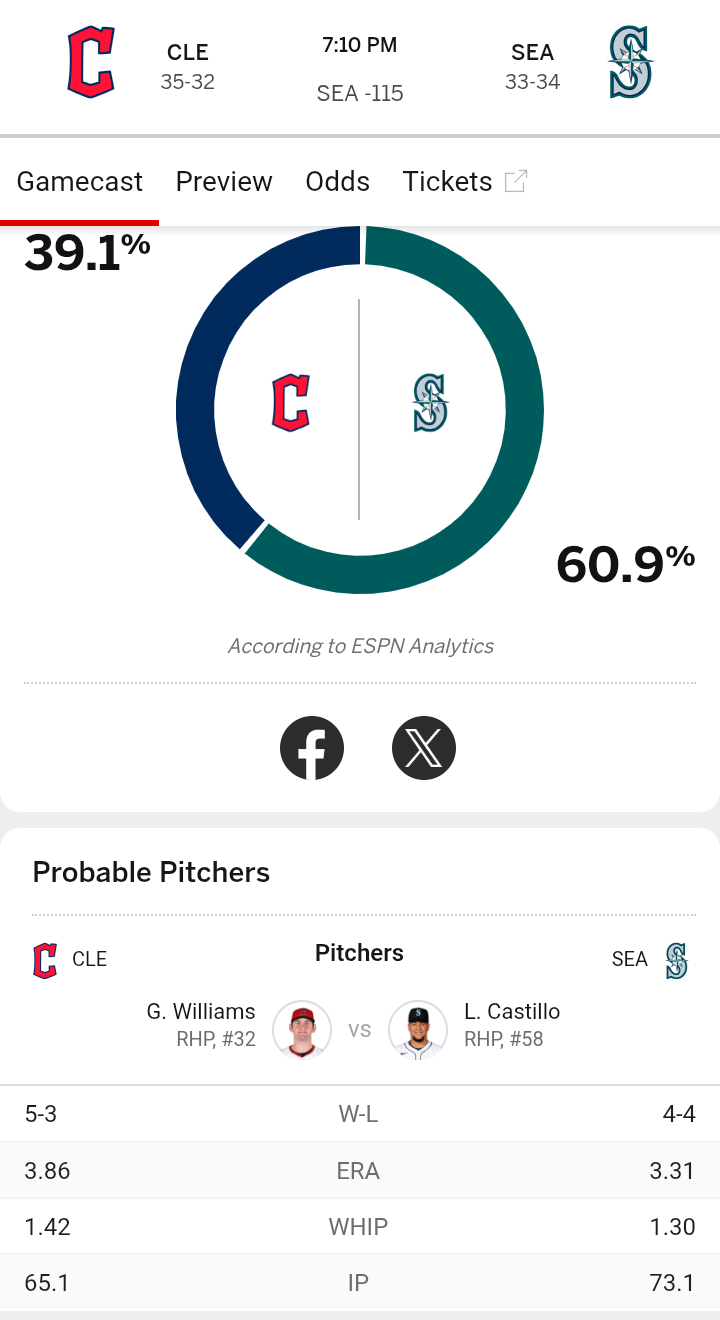Open the Tickets link
Image resolution: width=720 pixels, height=1320 pixels.
click(x=447, y=181)
